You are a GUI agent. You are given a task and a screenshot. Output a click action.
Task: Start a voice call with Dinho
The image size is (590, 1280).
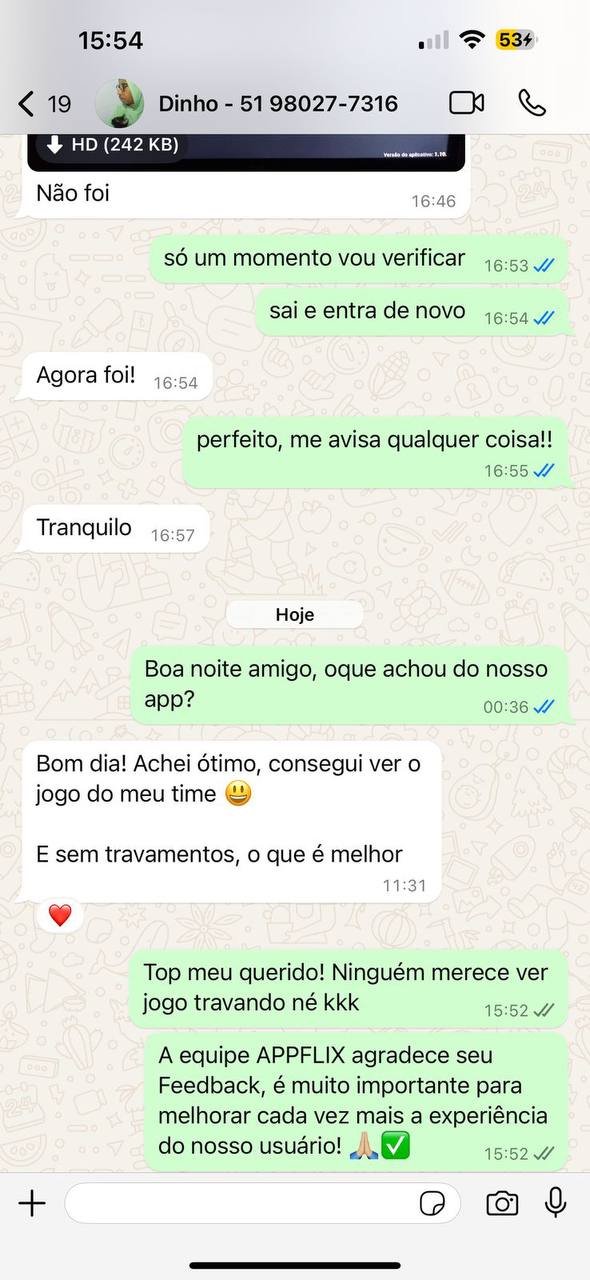tap(532, 103)
